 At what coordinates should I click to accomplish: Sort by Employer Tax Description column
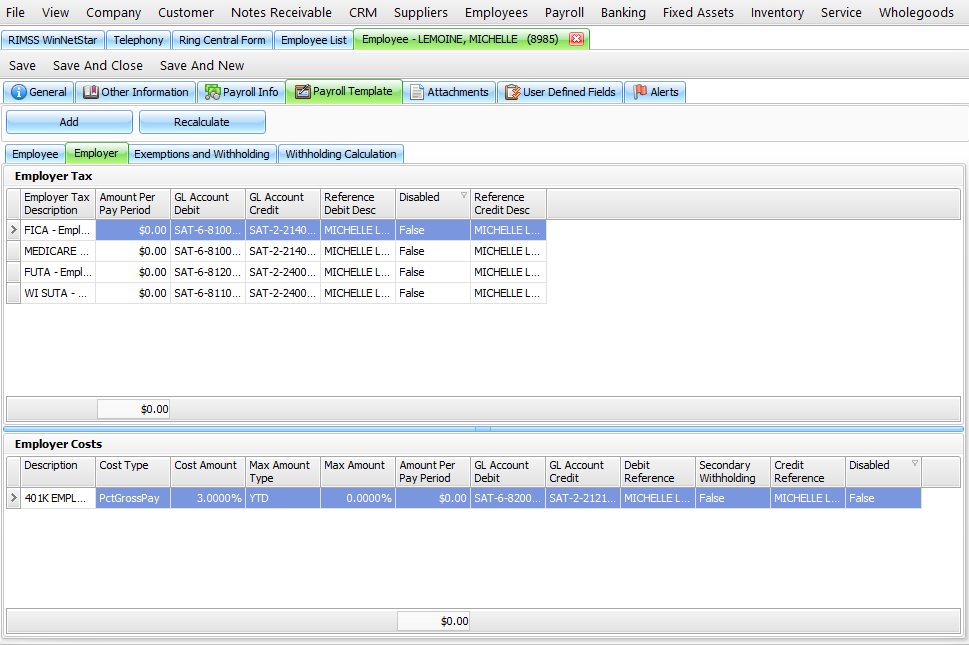(57, 204)
